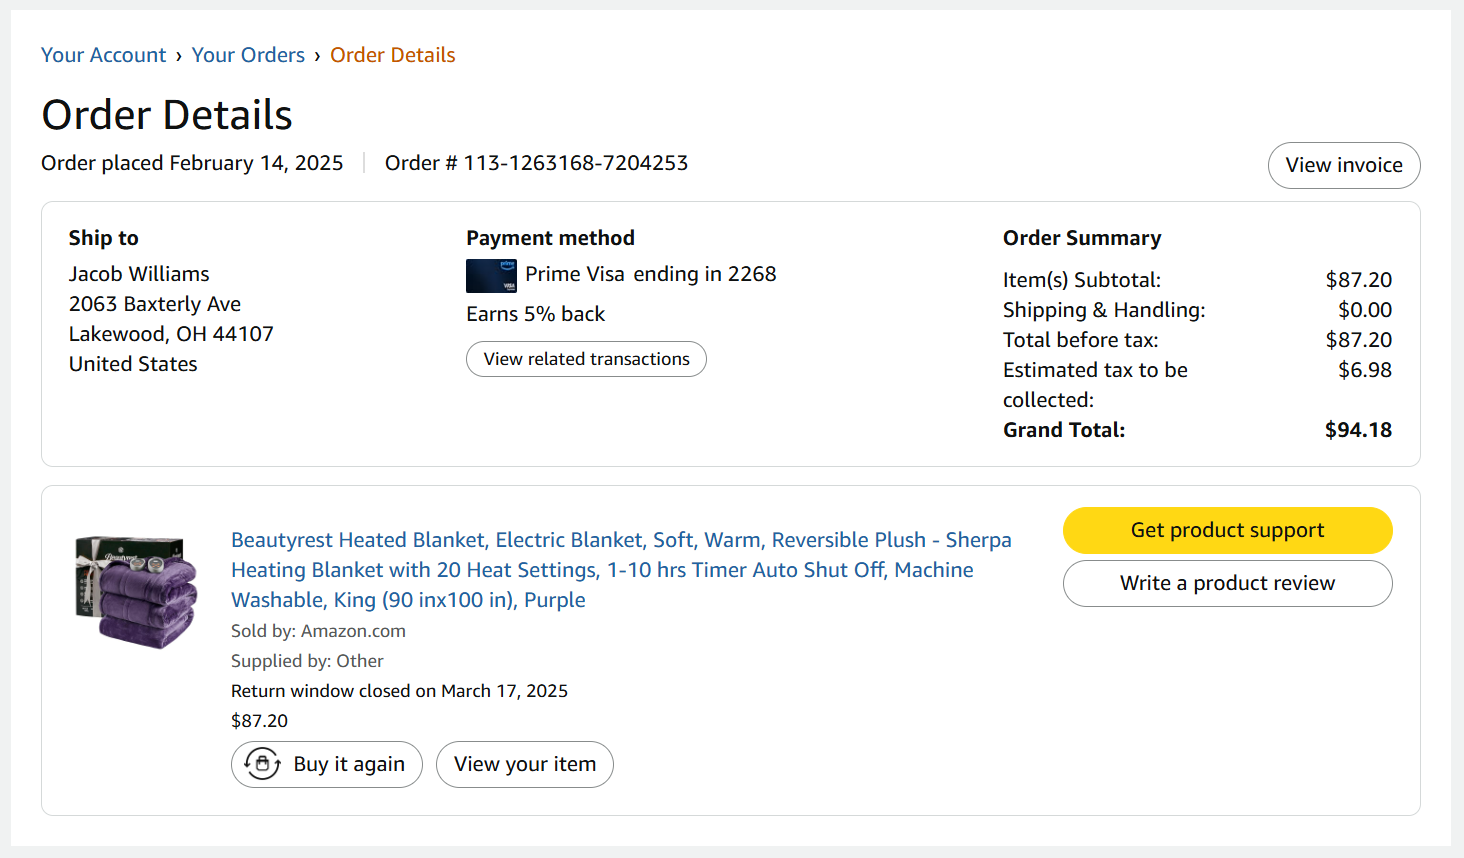Click the Sold by: Amazon.com line
1464x858 pixels.
pos(318,631)
